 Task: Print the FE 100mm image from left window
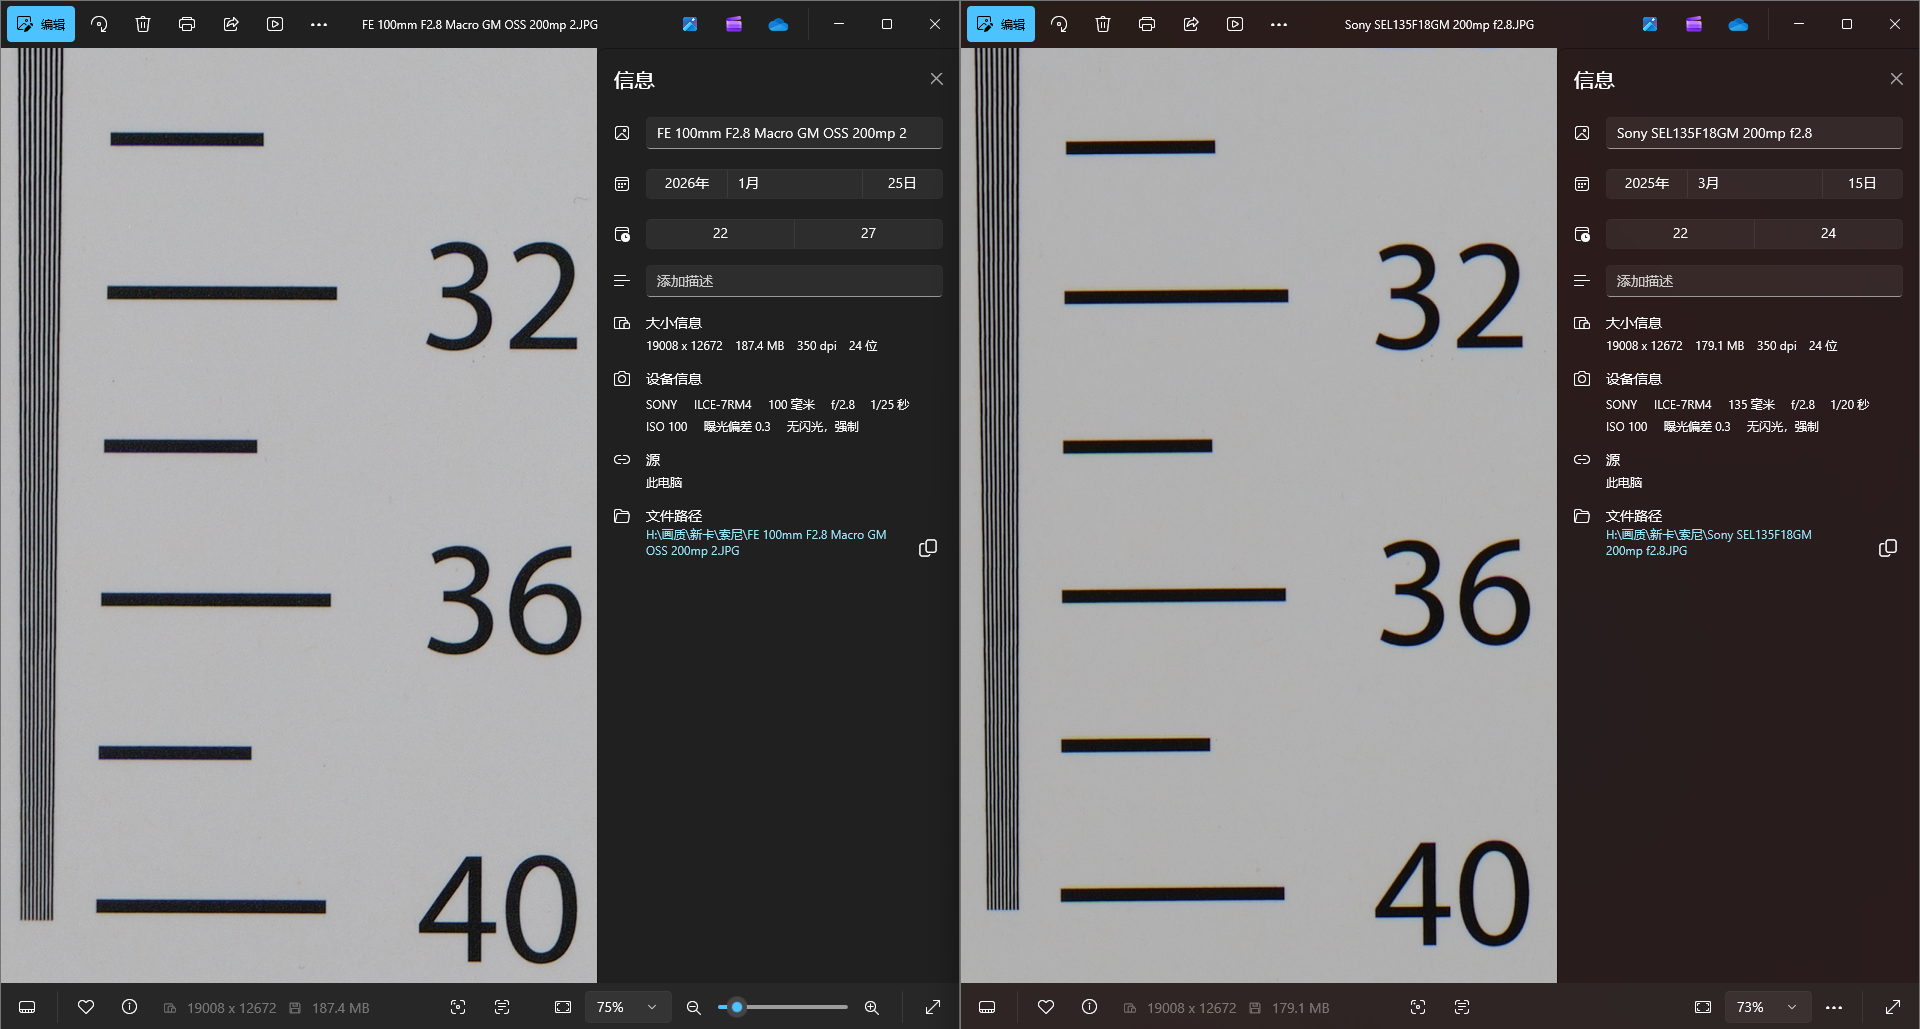coord(187,24)
